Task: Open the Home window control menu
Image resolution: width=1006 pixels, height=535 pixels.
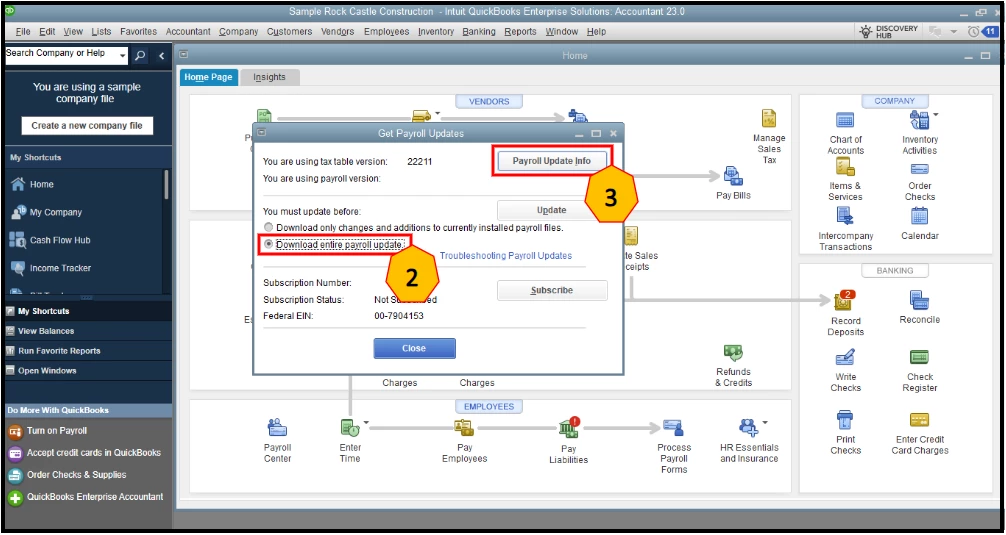Action: pos(183,55)
